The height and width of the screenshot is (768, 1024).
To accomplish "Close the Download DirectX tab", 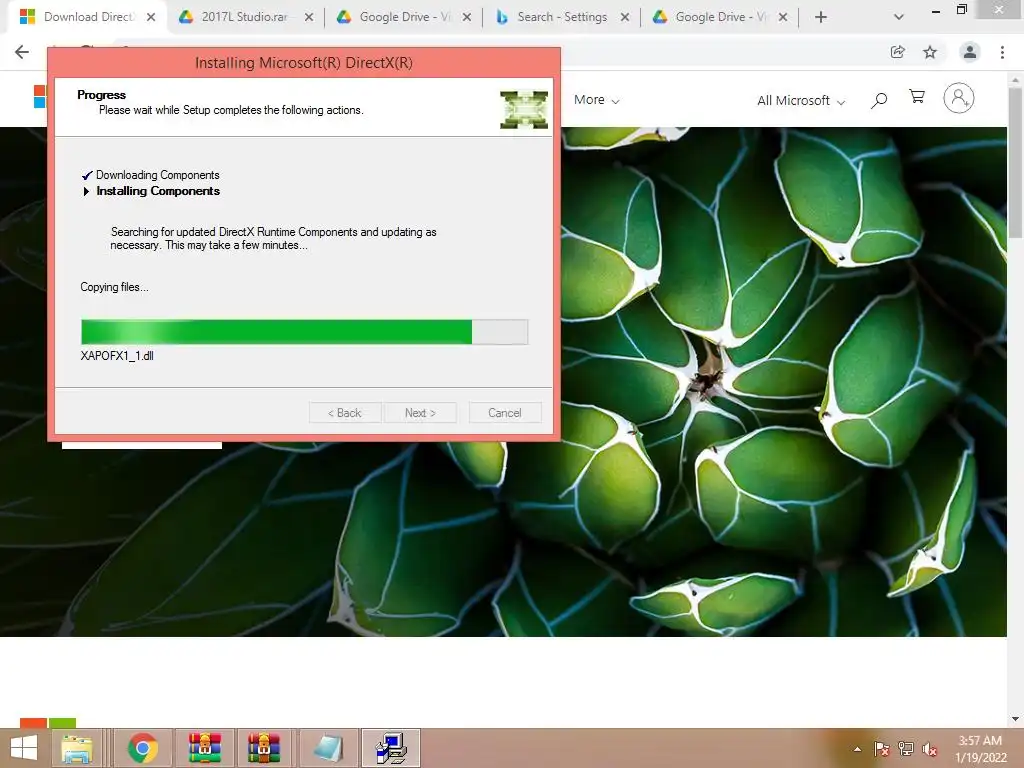I will pos(151,17).
